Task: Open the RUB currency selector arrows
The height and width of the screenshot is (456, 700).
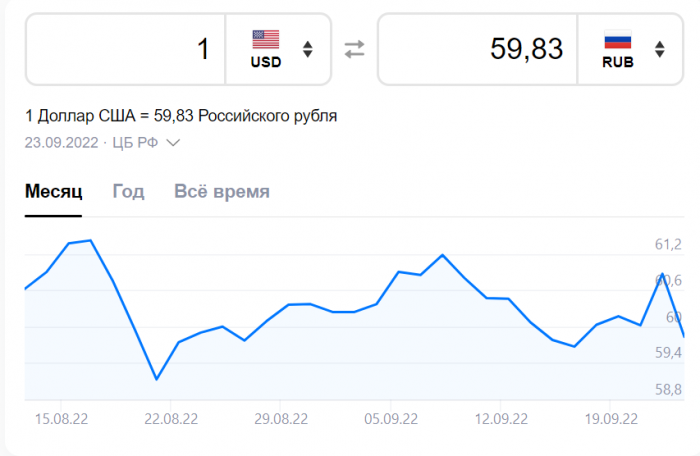Action: coord(660,49)
